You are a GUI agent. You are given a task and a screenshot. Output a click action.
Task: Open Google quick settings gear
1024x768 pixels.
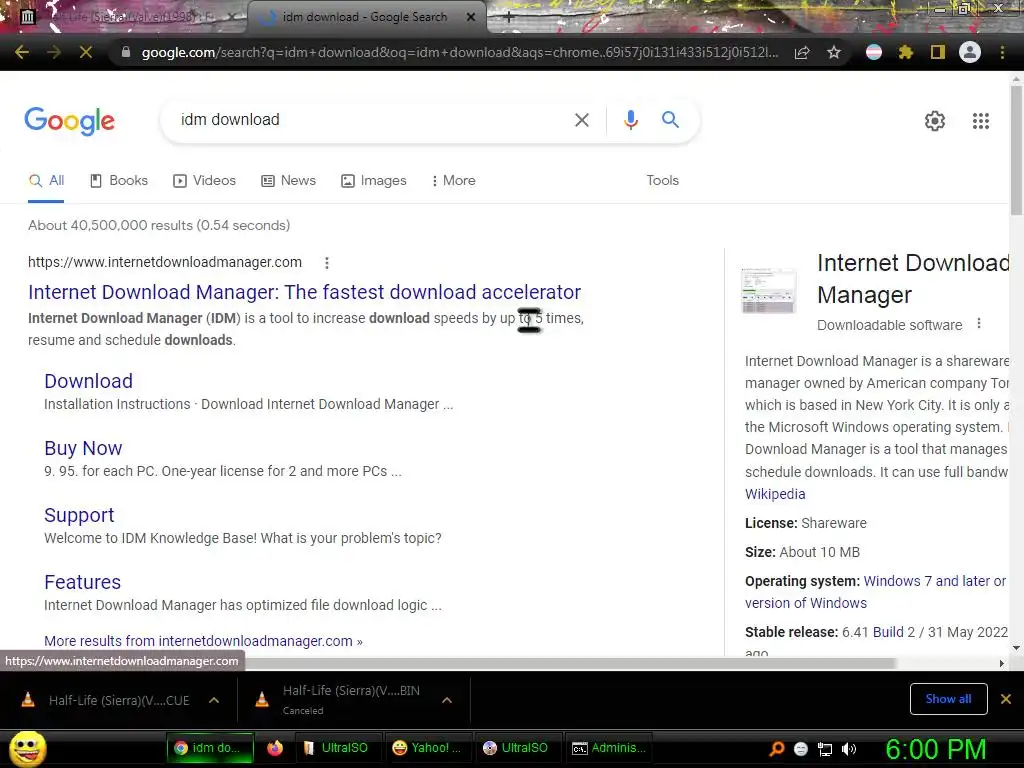pos(935,121)
